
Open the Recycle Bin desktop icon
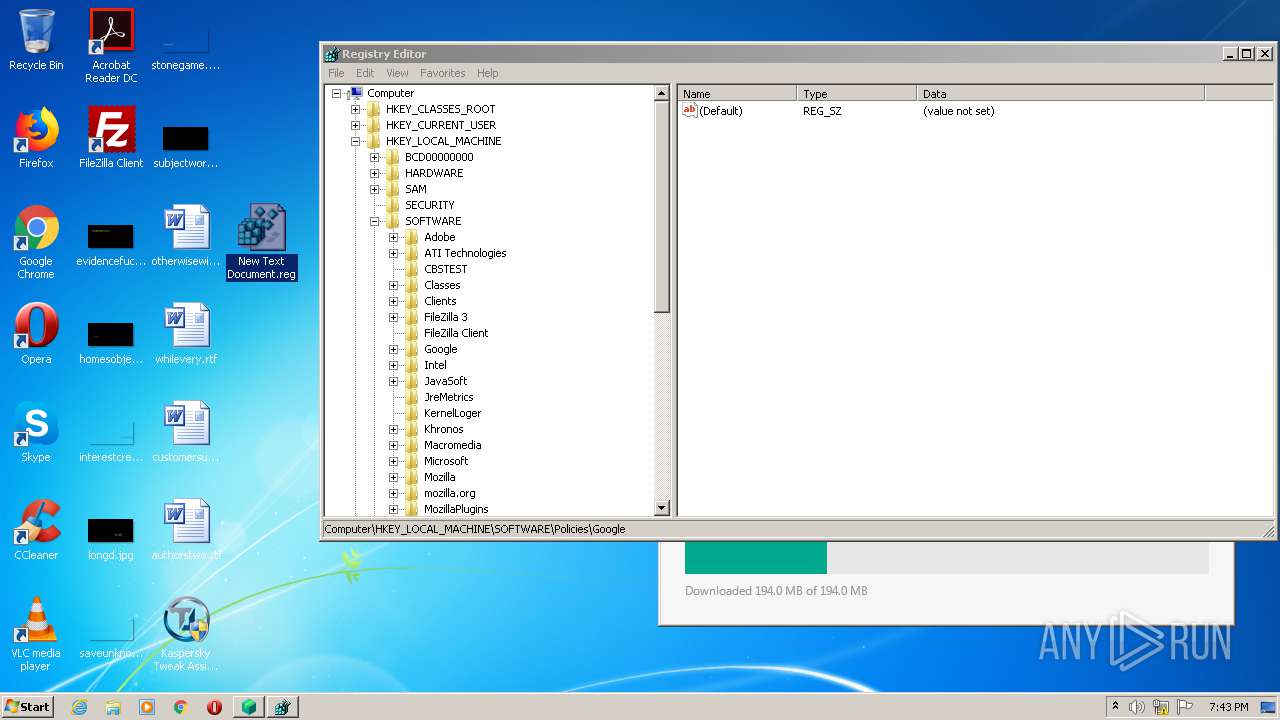coord(36,40)
